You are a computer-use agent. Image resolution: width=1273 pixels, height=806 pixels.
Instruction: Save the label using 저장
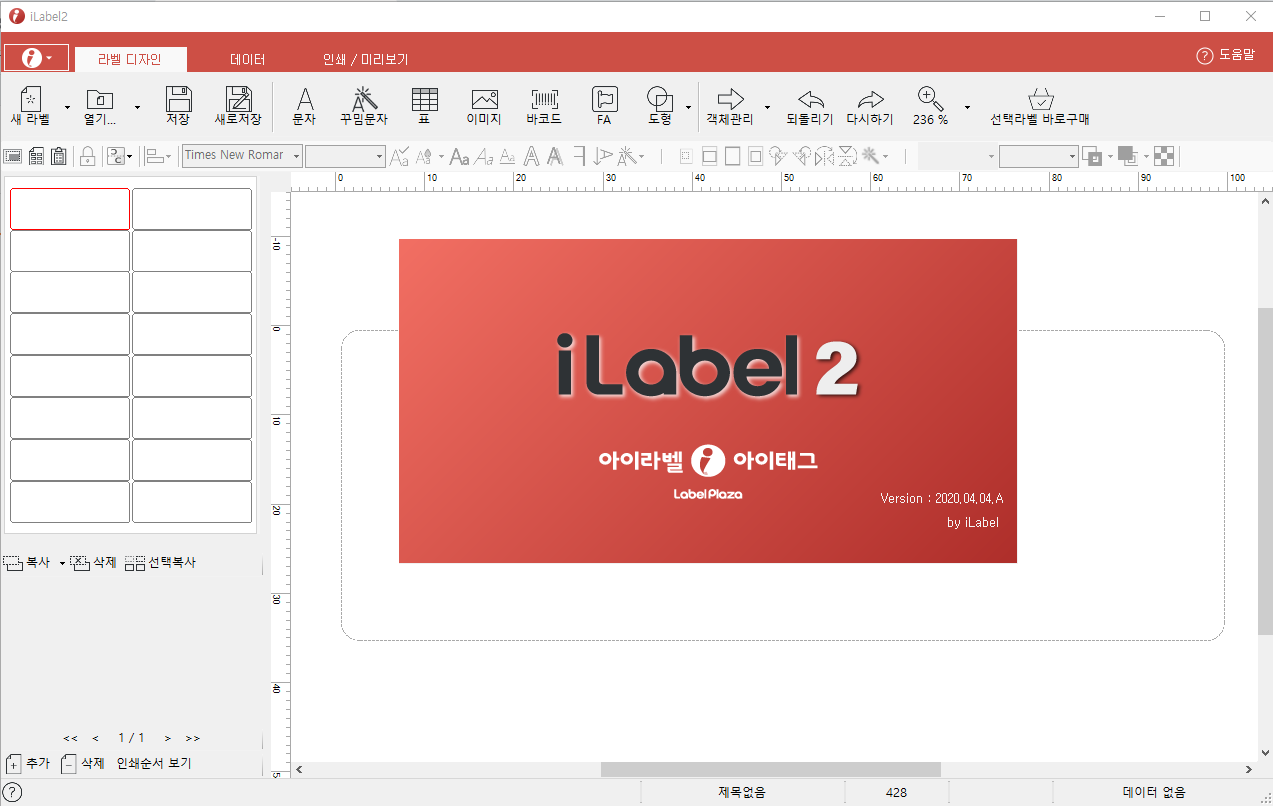pos(178,107)
